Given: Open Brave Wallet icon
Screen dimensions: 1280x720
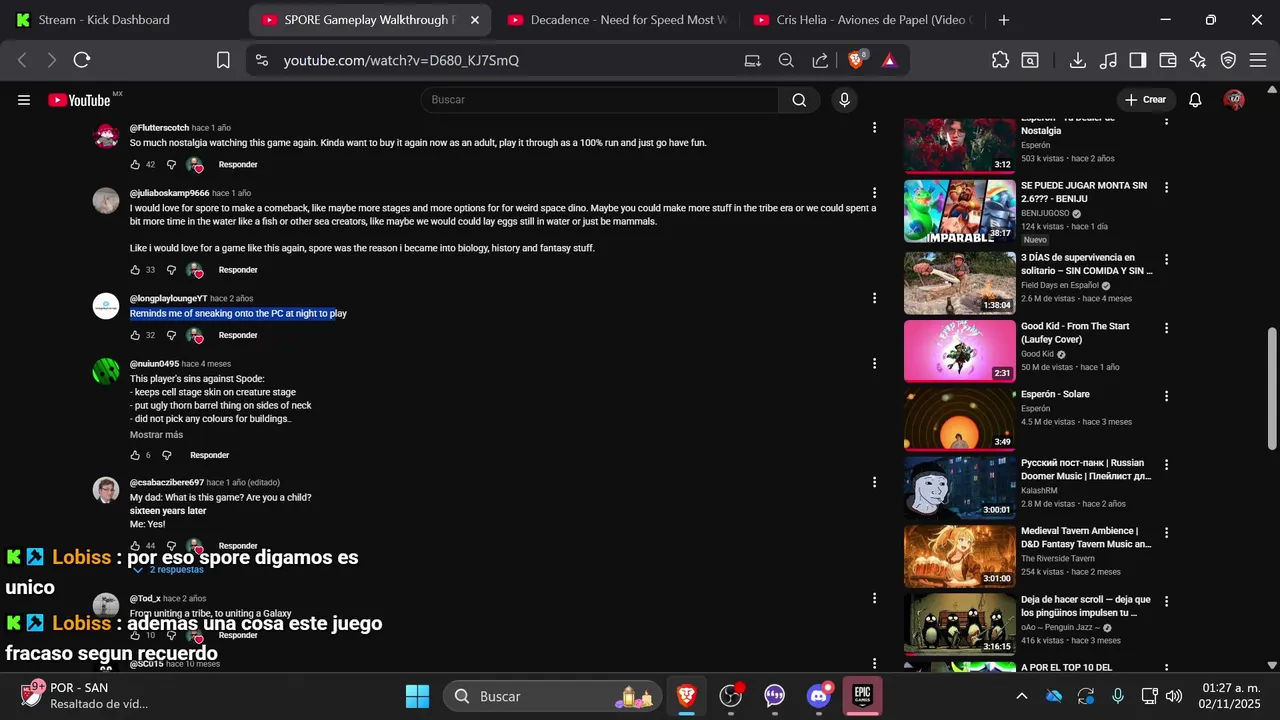Looking at the screenshot, I should tap(1167, 60).
